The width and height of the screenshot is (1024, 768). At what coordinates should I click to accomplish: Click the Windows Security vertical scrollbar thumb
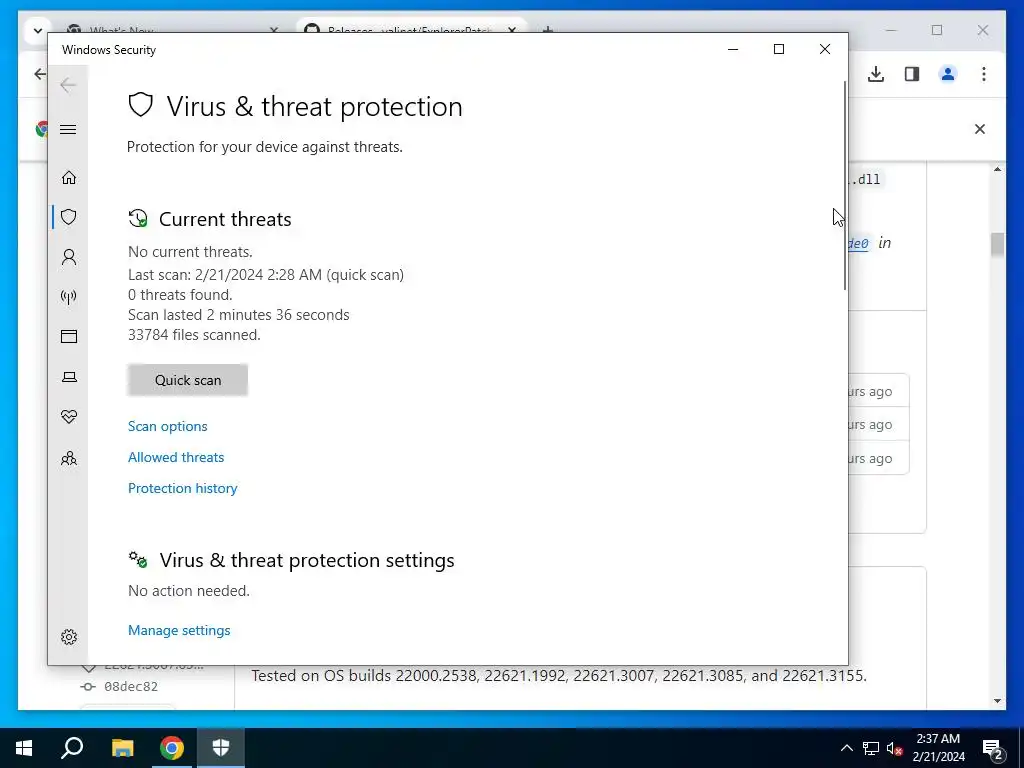[x=845, y=185]
